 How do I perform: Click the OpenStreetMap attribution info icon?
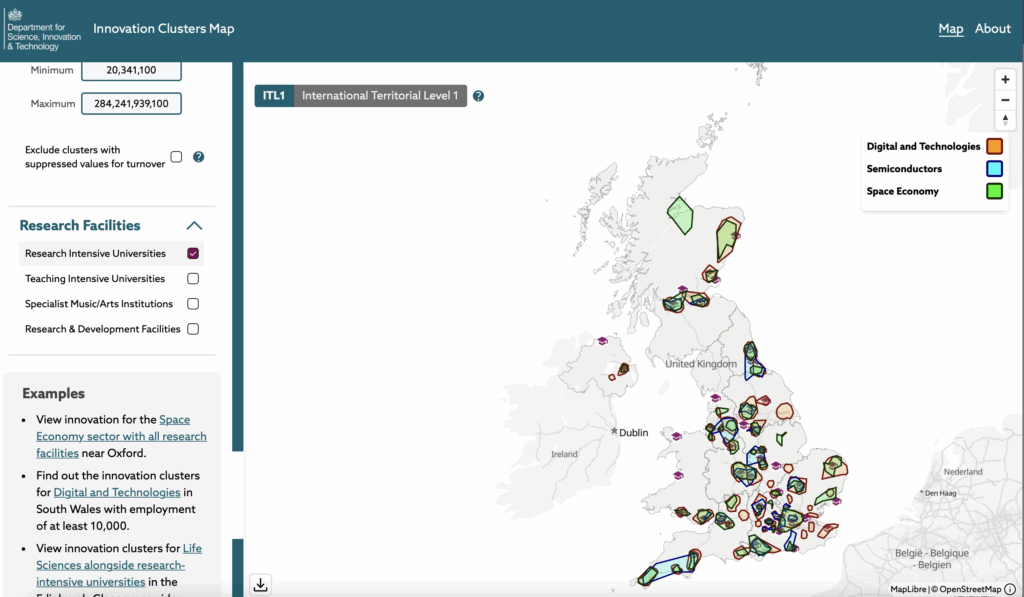coord(1009,589)
